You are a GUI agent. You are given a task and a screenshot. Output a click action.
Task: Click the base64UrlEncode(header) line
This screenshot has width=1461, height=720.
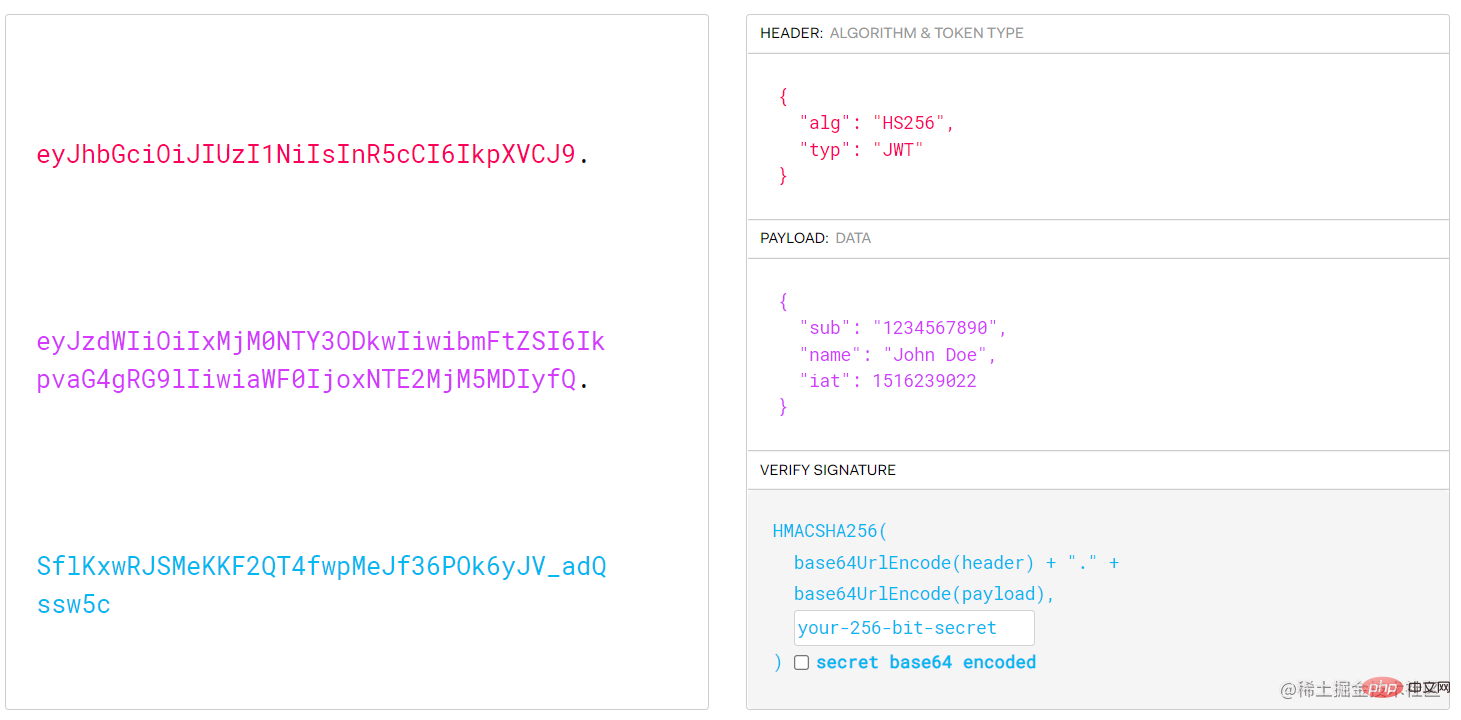957,563
